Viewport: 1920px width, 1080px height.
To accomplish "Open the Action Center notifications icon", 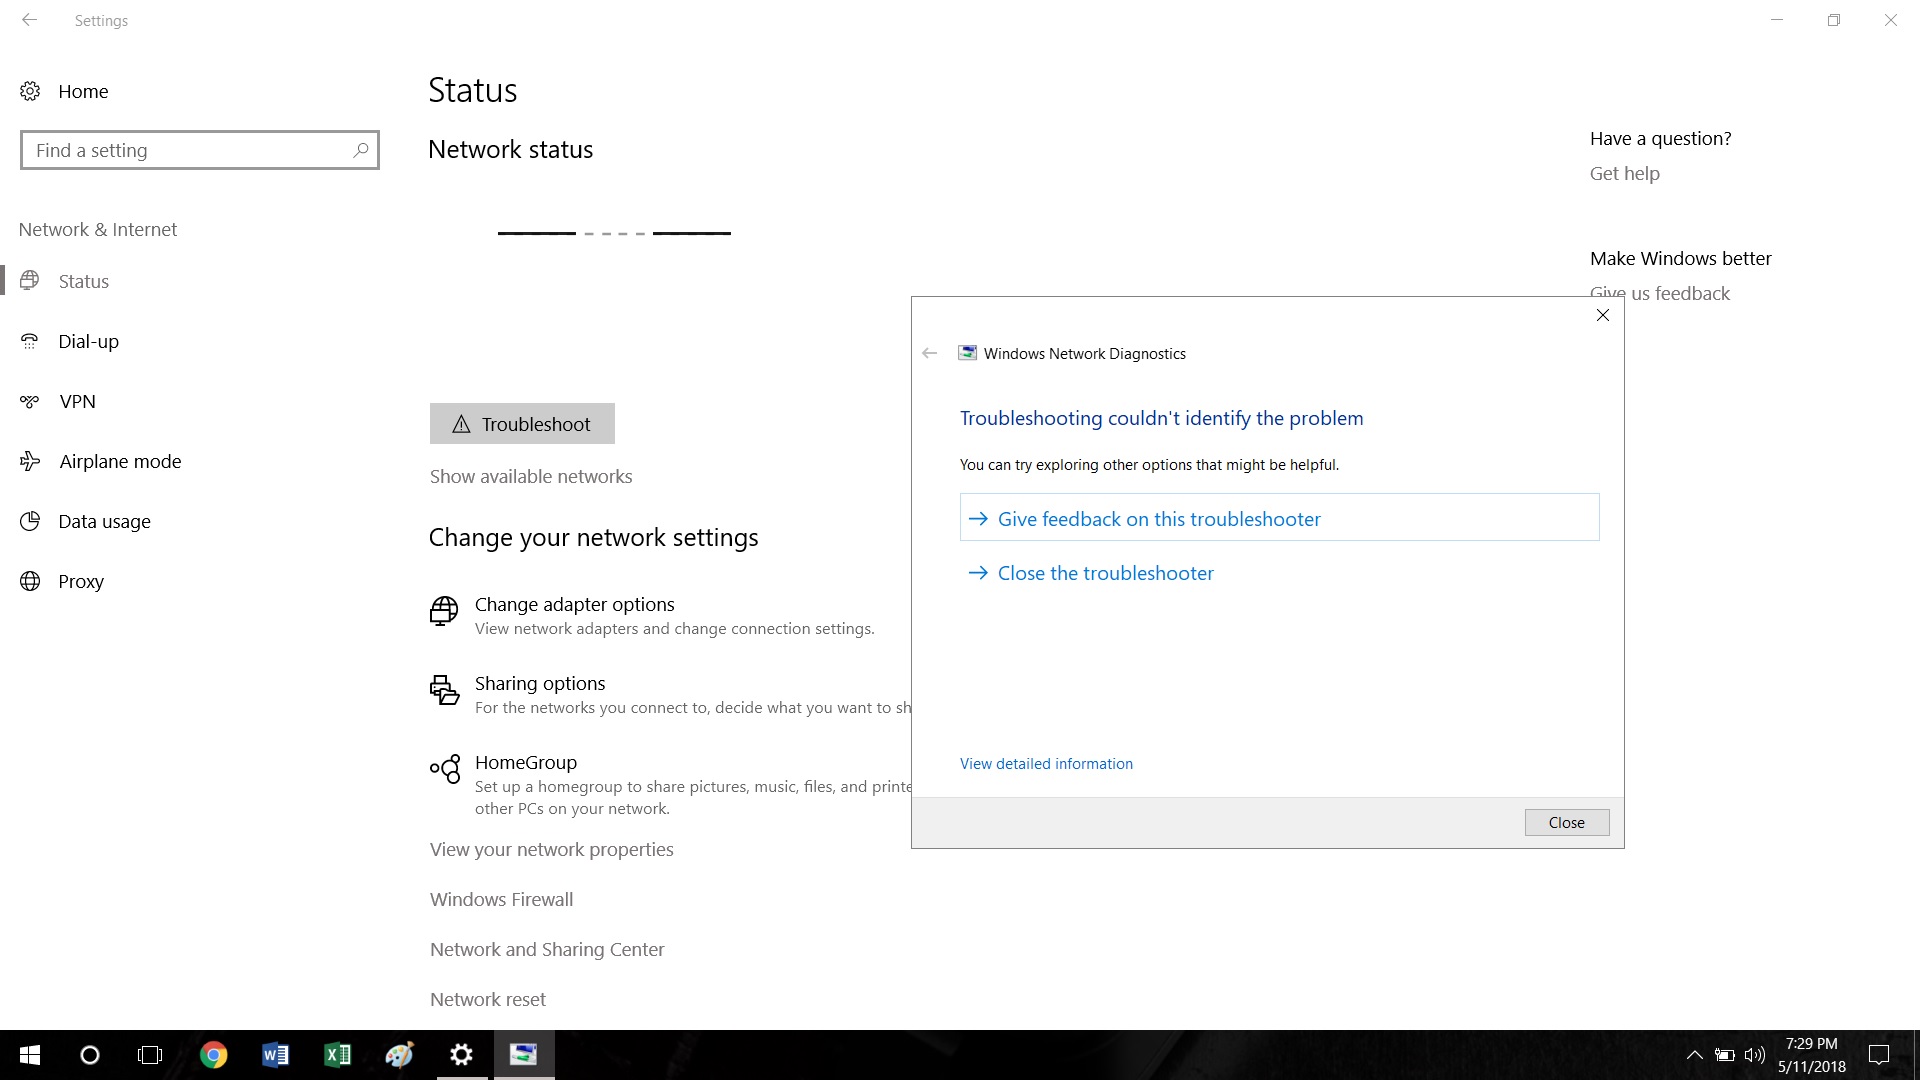I will pos(1879,1055).
